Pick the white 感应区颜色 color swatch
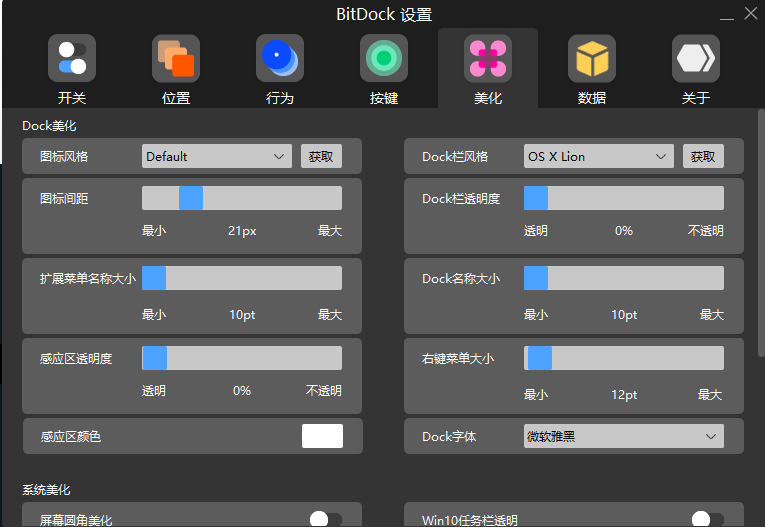Screen dimensions: 765x527 (322, 436)
